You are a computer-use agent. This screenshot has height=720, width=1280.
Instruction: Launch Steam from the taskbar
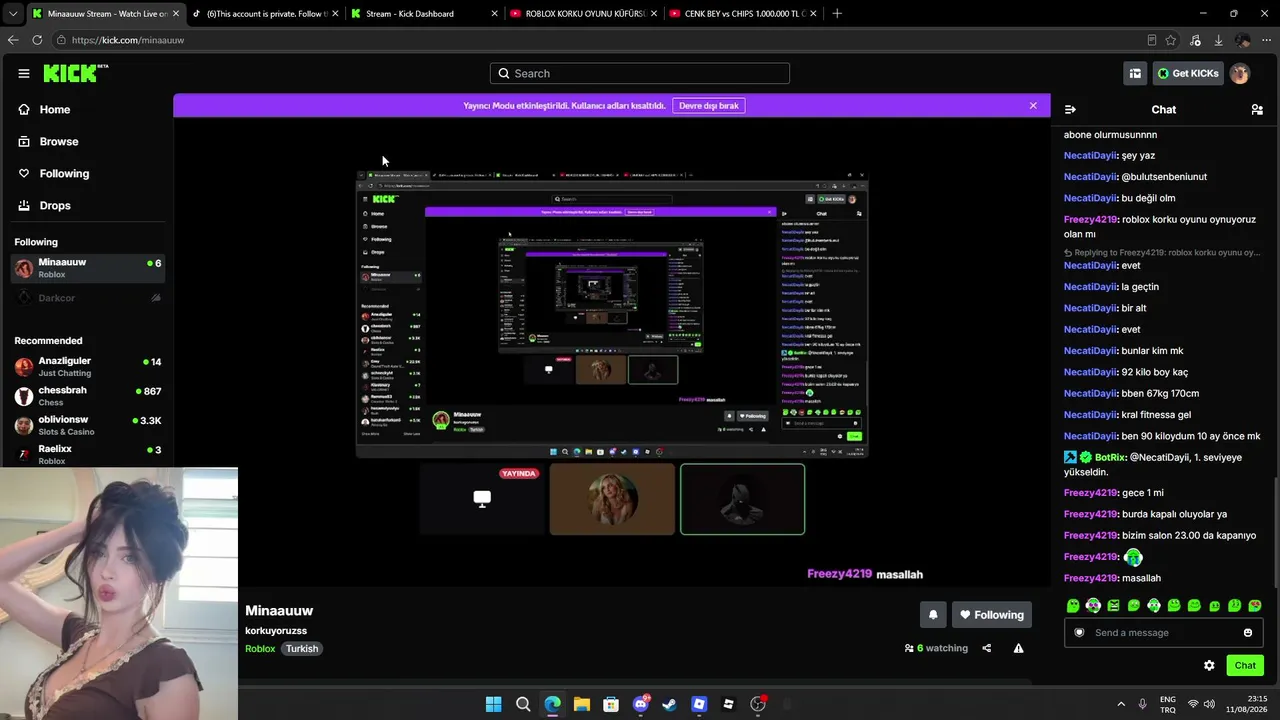pyautogui.click(x=670, y=704)
